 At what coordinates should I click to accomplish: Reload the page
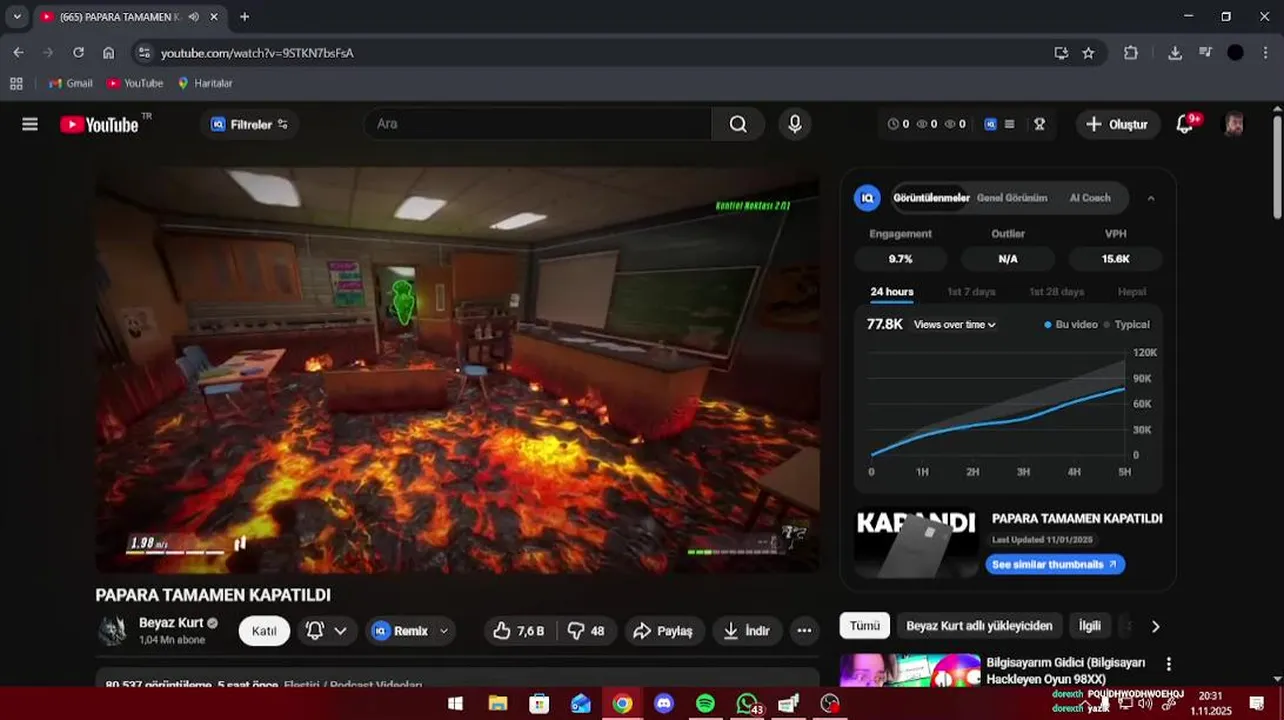[78, 53]
